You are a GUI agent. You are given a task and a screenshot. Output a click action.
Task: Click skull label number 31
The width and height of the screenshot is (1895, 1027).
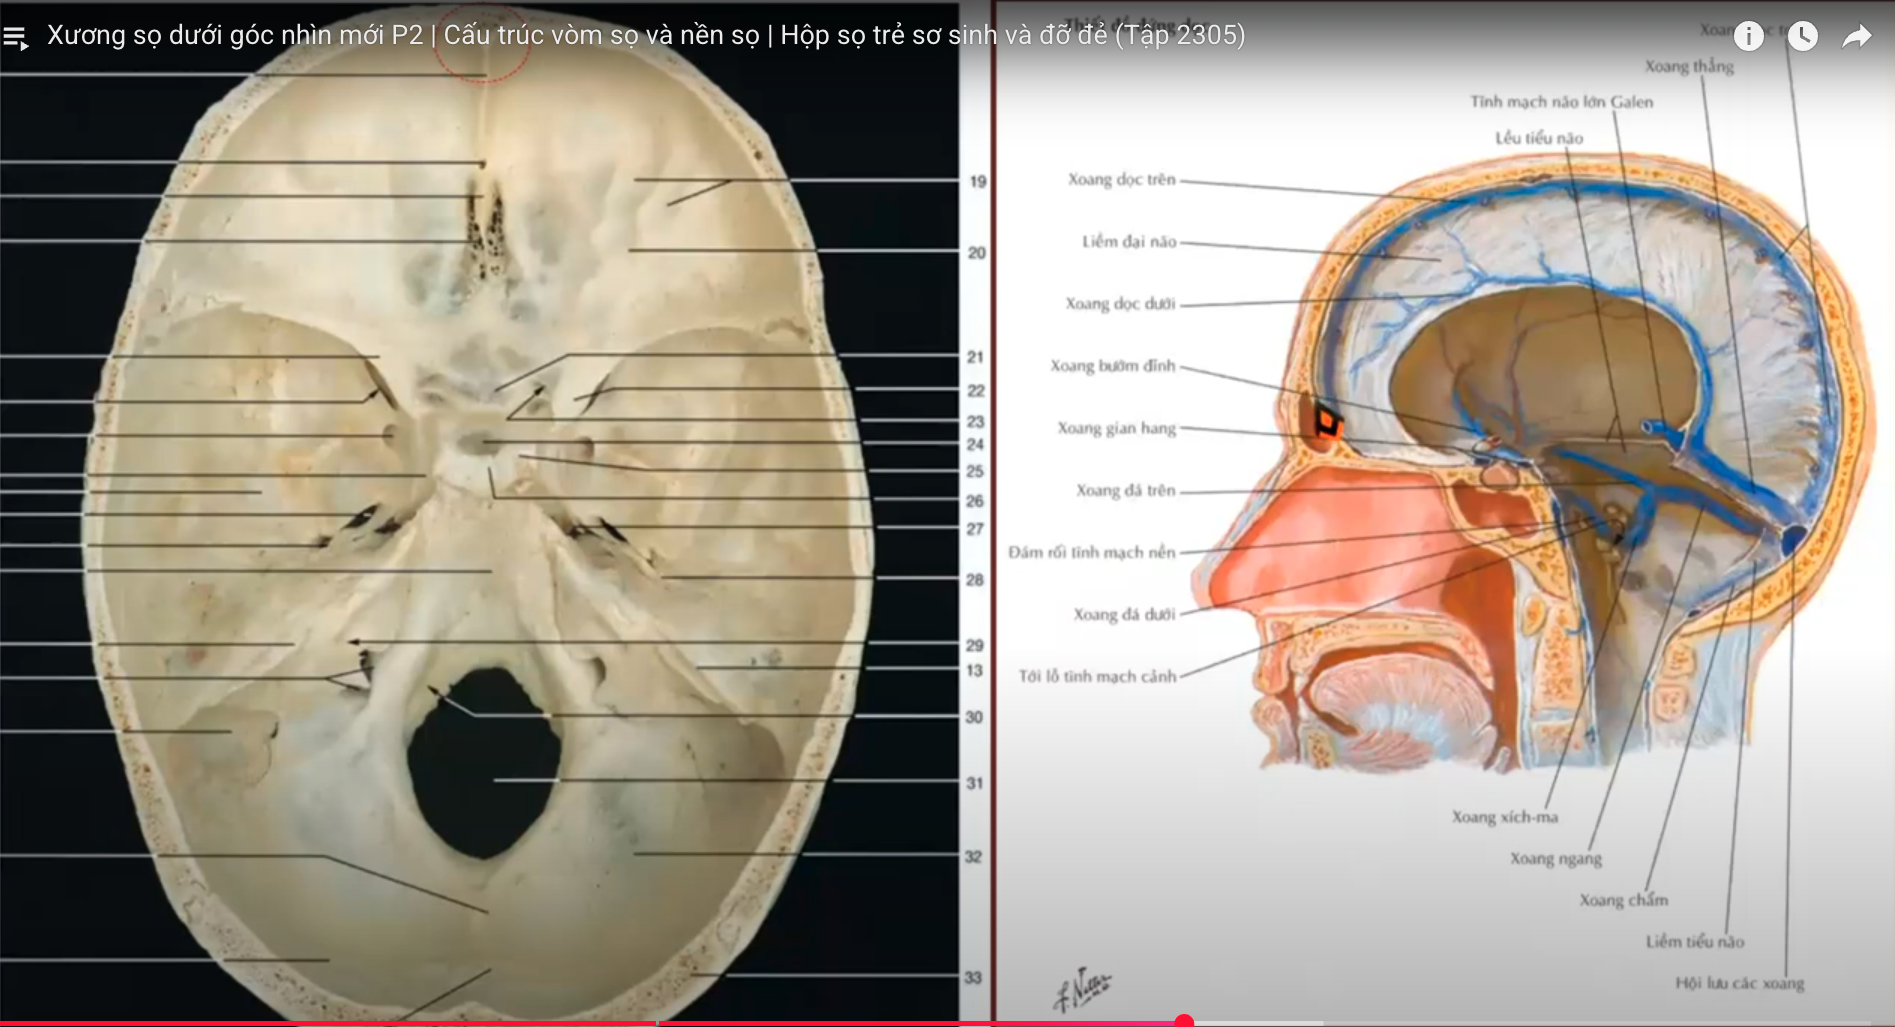tap(974, 783)
